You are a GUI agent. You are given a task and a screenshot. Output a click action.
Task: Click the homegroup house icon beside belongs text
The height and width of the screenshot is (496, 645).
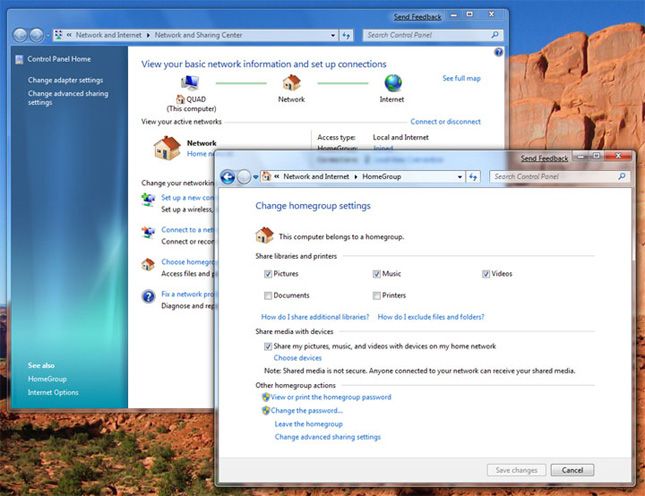click(x=264, y=235)
